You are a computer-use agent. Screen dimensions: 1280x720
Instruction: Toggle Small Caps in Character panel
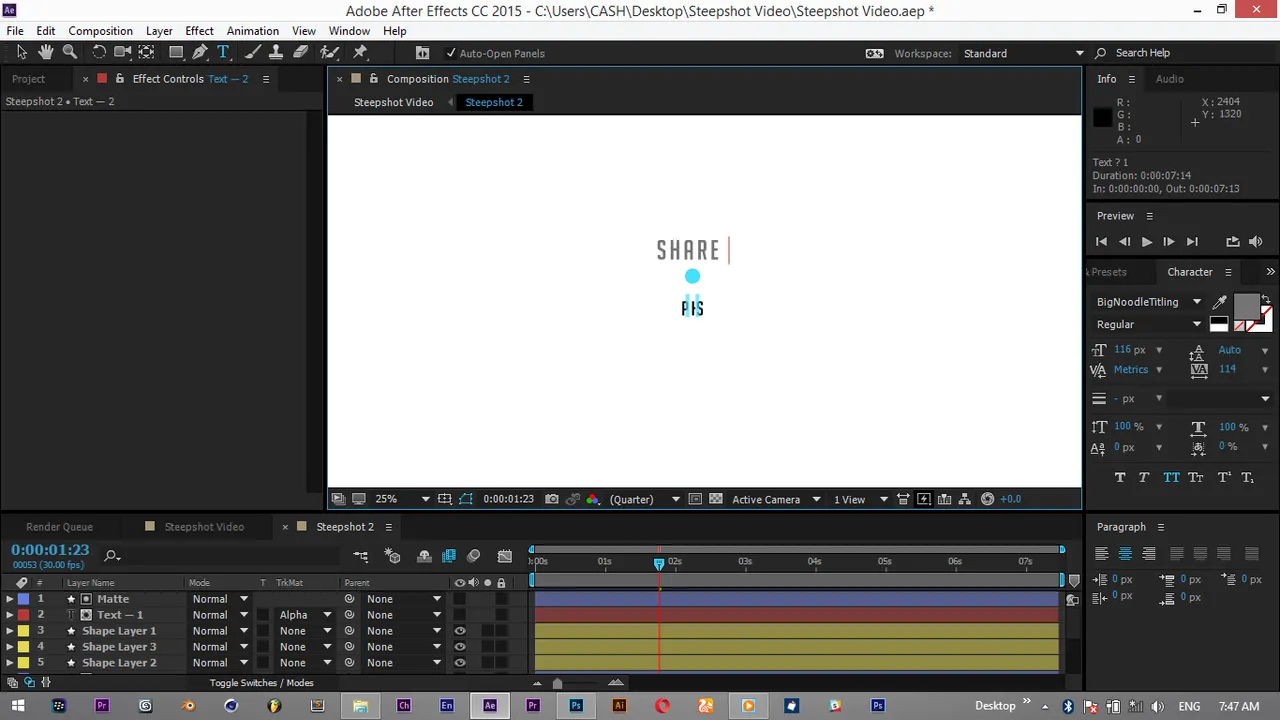click(x=1196, y=478)
